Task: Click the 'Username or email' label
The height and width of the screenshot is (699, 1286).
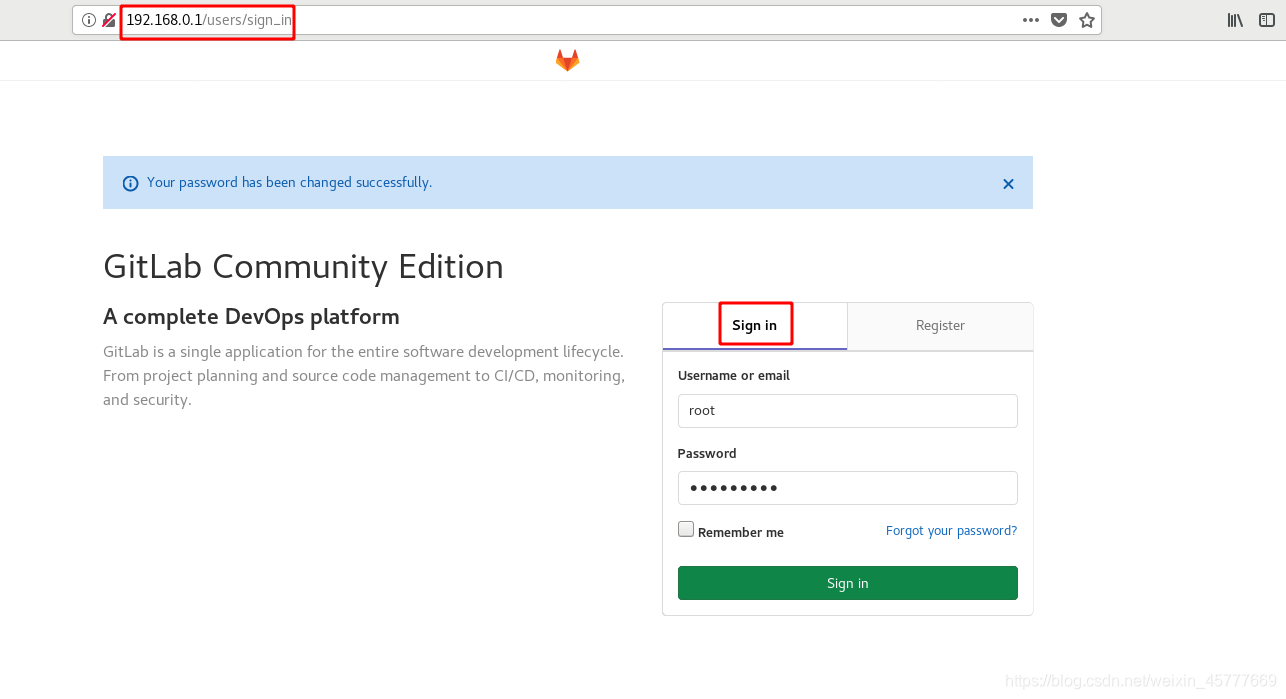Action: [x=734, y=376]
